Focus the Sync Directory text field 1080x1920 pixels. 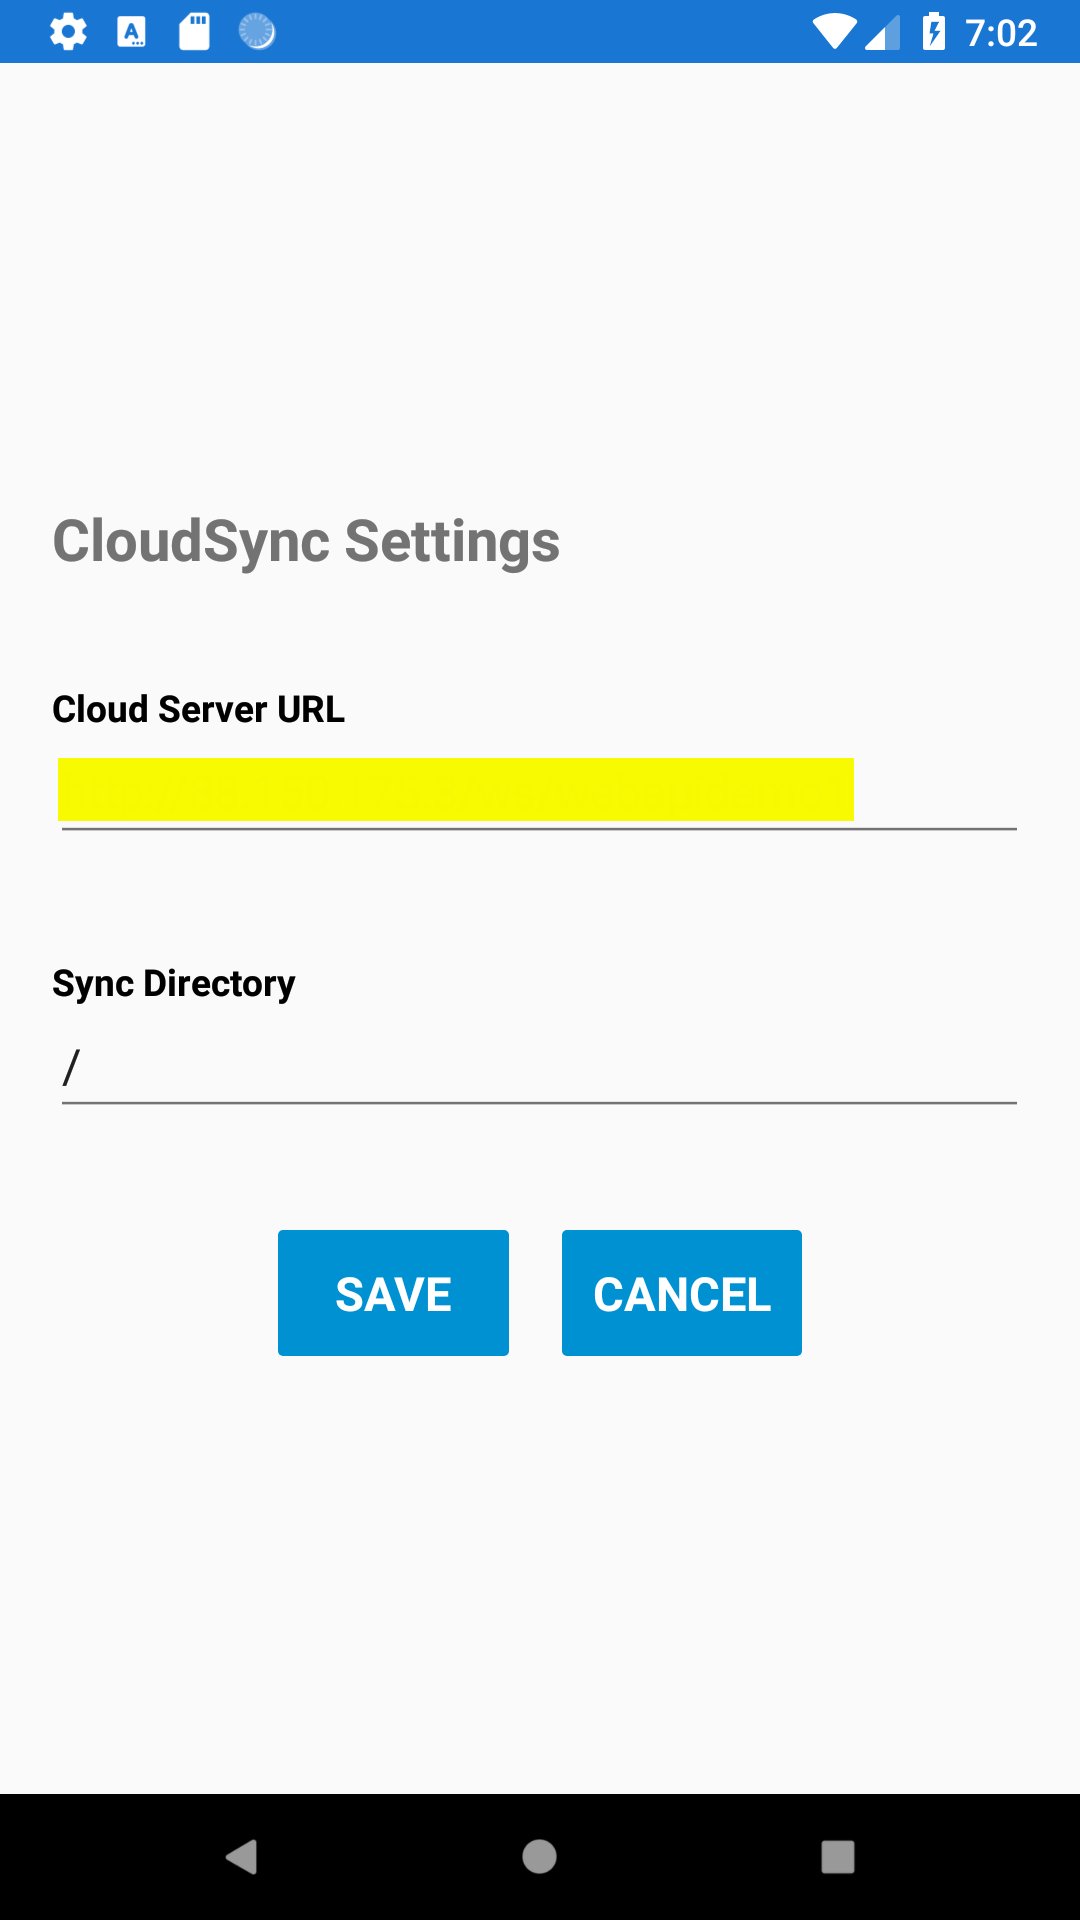(539, 1068)
